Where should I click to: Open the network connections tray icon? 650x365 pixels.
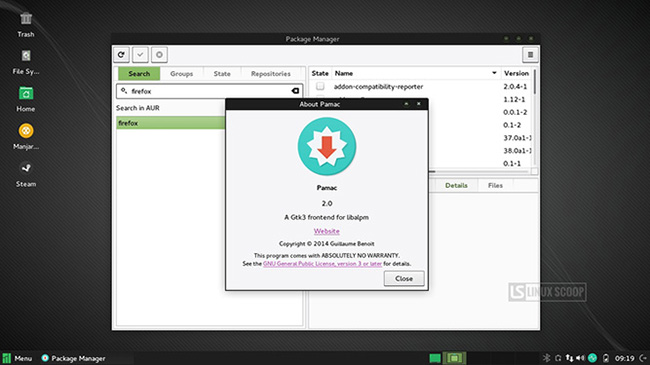[569, 358]
